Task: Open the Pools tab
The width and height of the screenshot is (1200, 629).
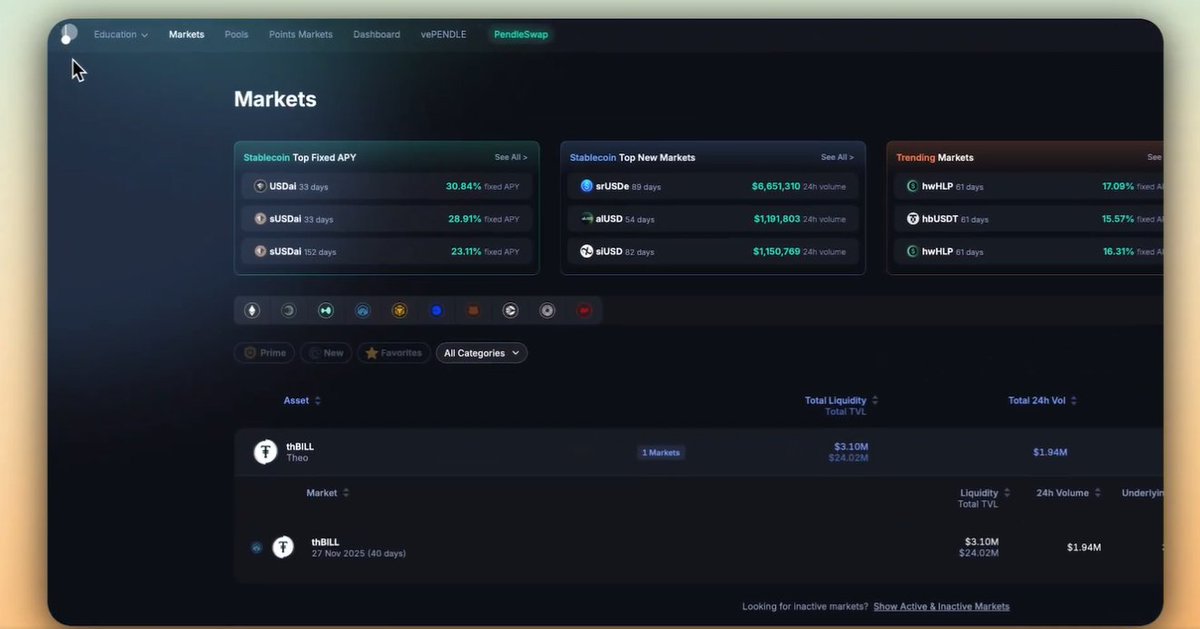Action: [236, 34]
